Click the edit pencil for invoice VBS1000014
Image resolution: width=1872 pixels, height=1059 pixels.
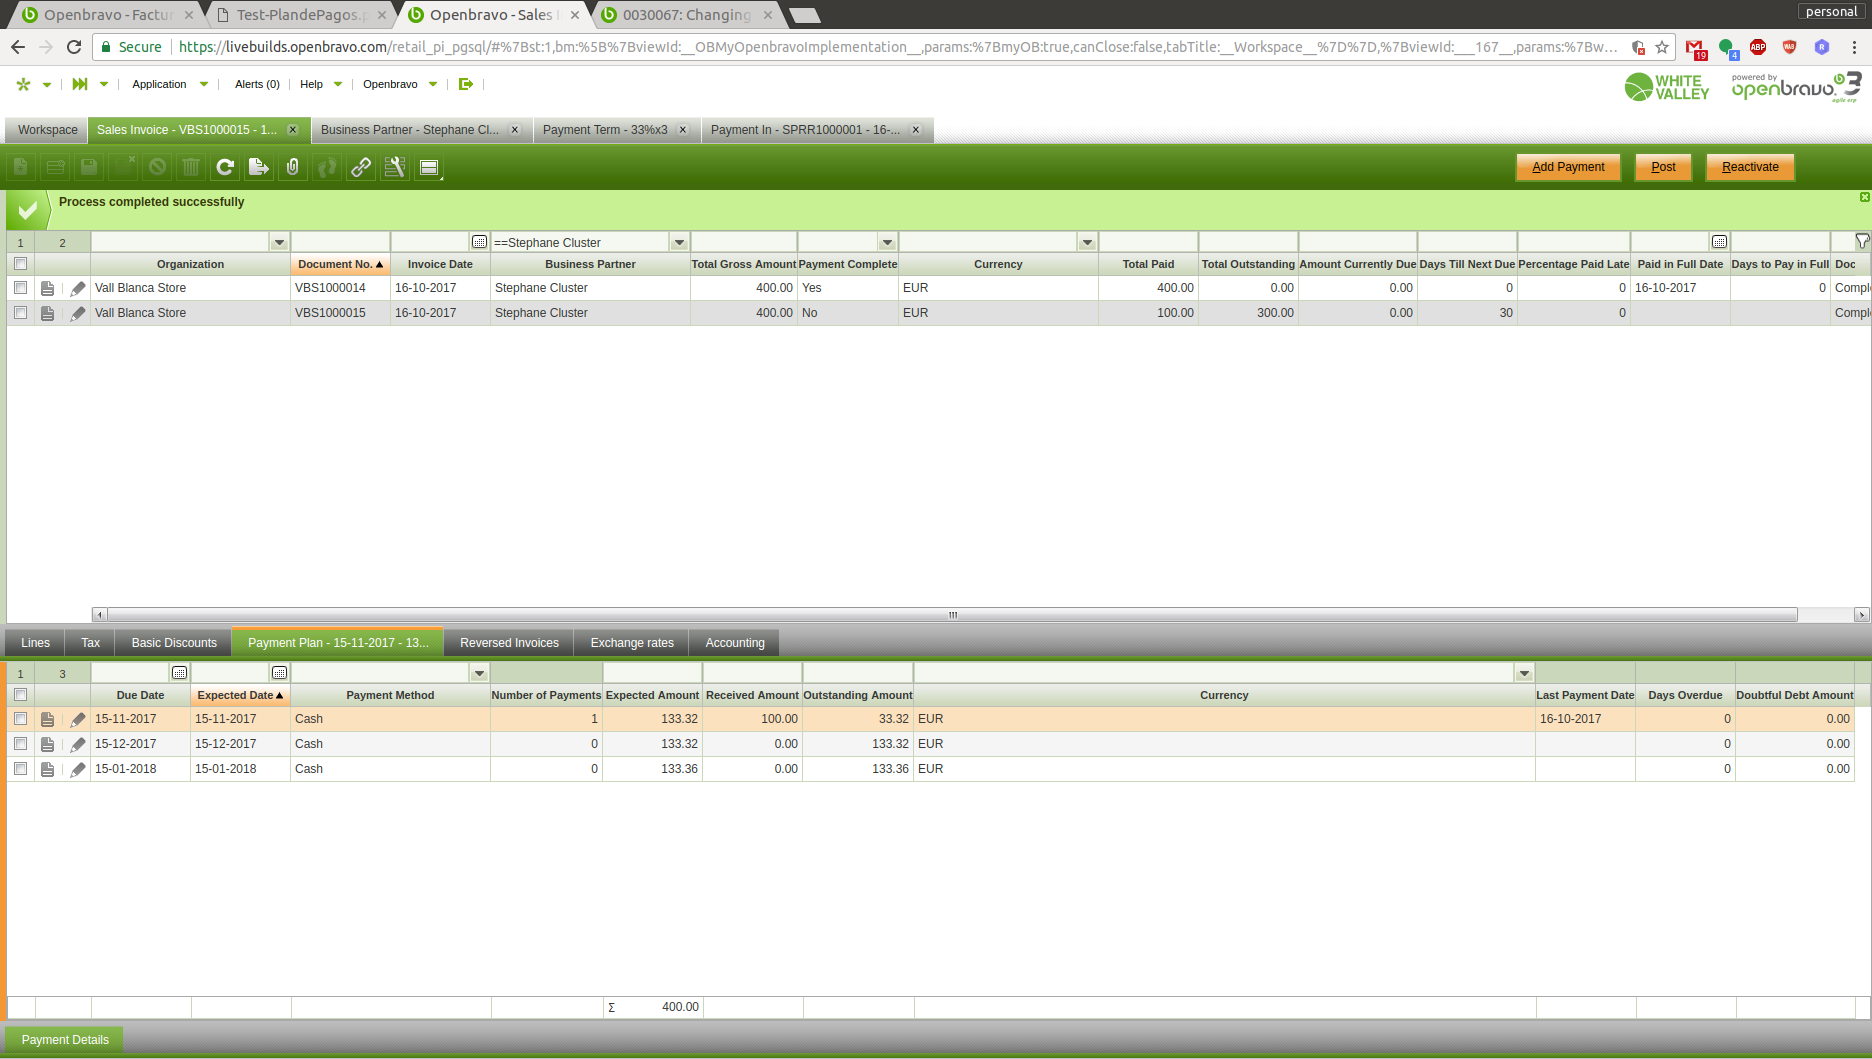pyautogui.click(x=78, y=288)
